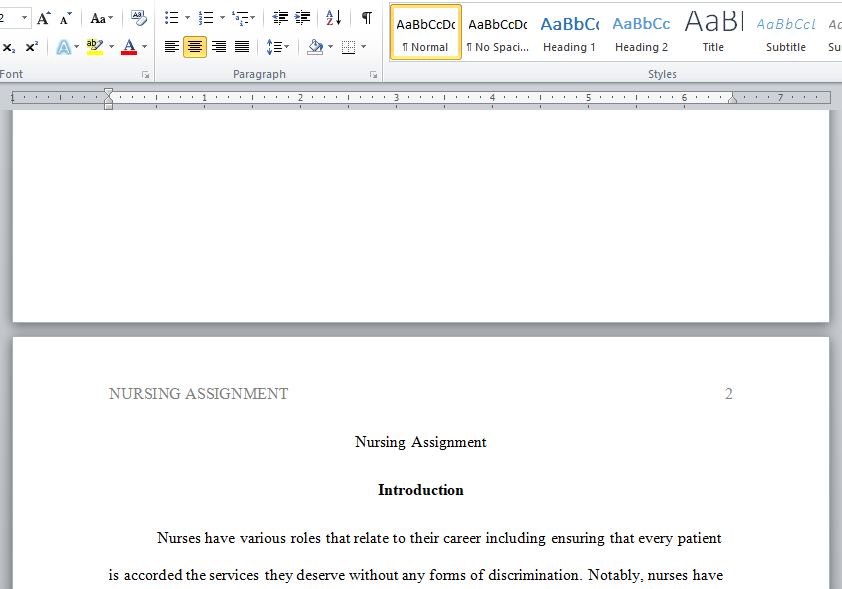
Task: Click the Bullets list button
Action: pyautogui.click(x=171, y=18)
